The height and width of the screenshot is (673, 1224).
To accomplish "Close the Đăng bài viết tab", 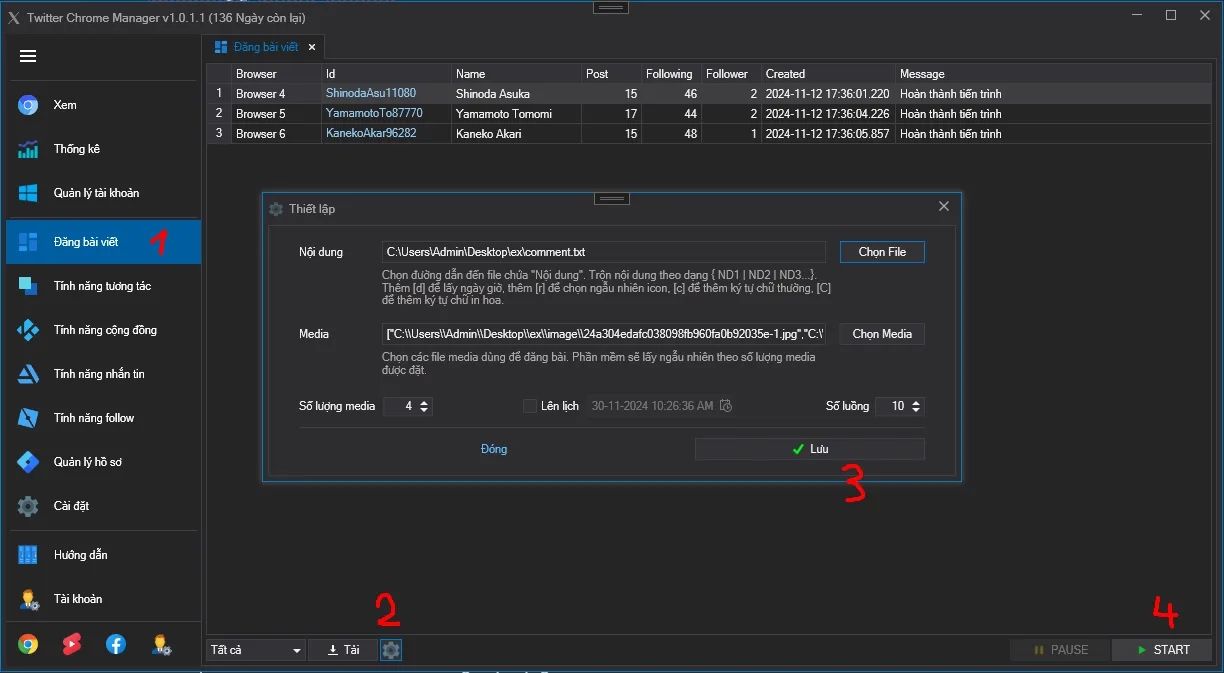I will click(312, 47).
